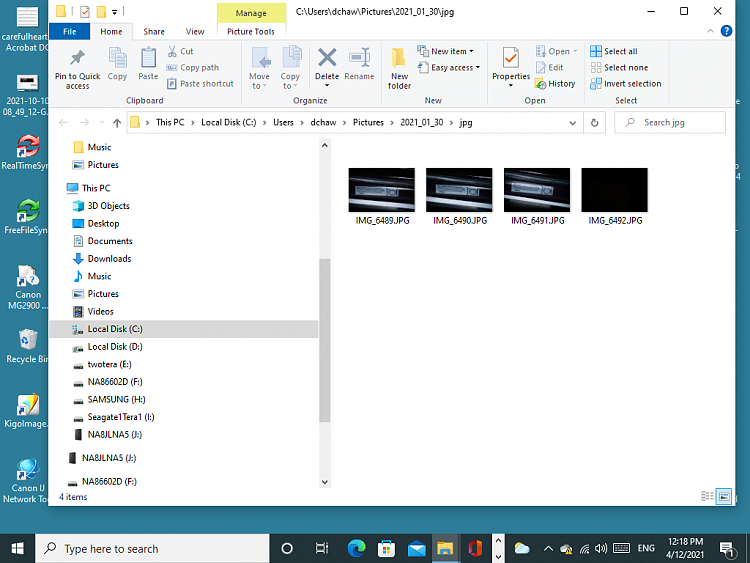
Task: Open the File menu tab
Action: (69, 32)
